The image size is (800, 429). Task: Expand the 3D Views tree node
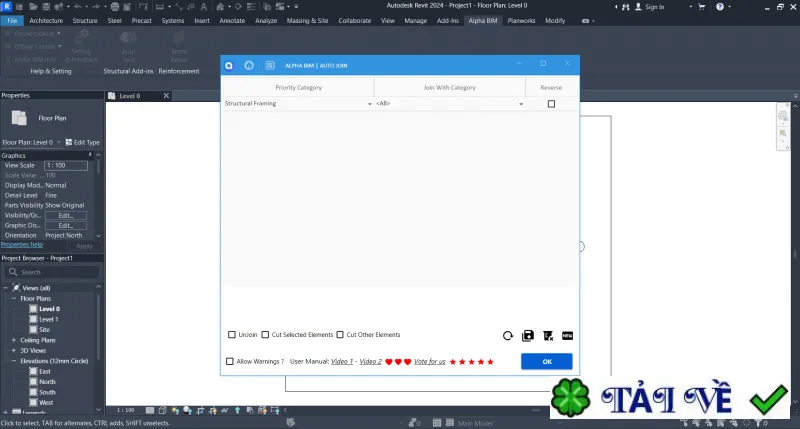pyautogui.click(x=14, y=350)
